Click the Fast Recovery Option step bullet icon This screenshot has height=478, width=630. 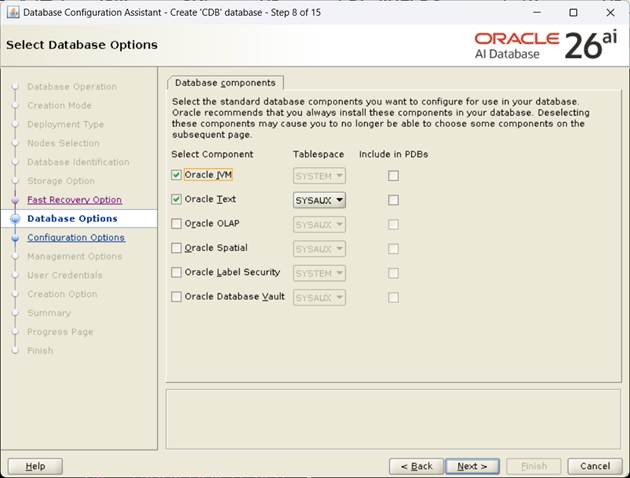click(x=15, y=200)
